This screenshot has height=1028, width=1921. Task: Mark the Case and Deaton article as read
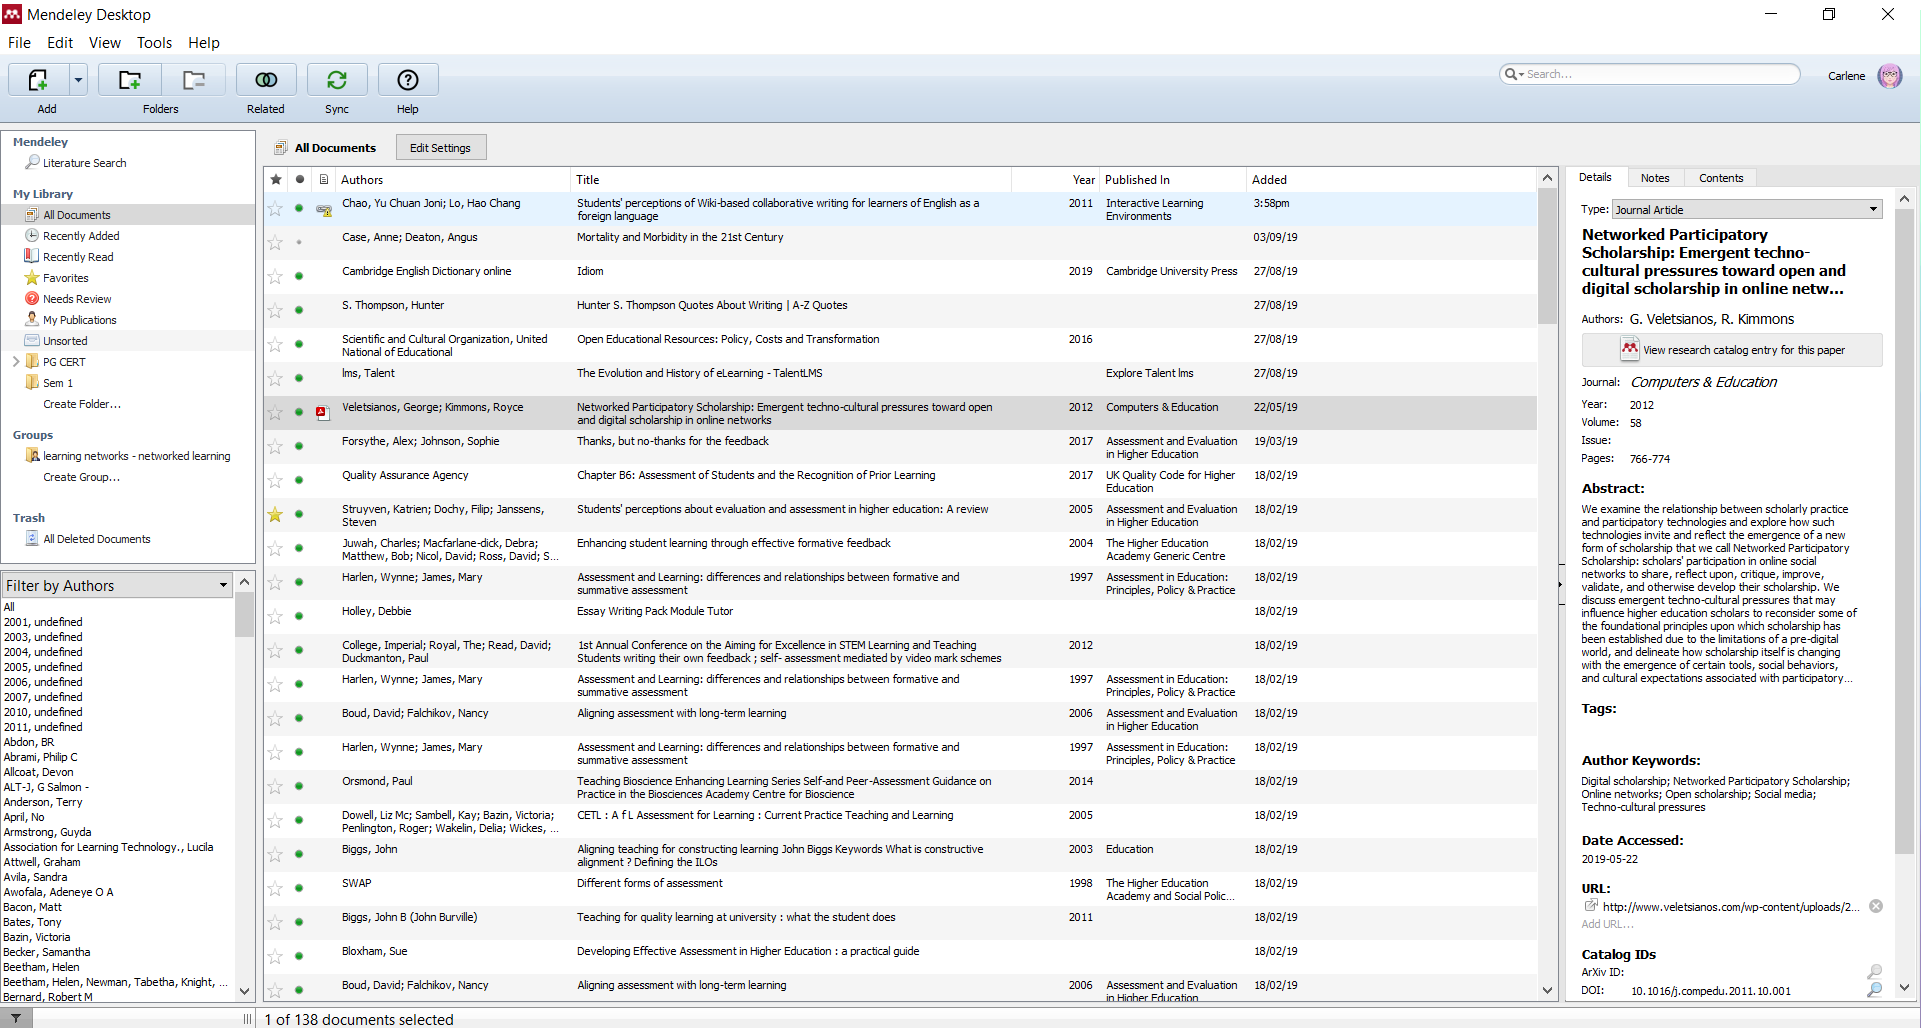[x=299, y=243]
